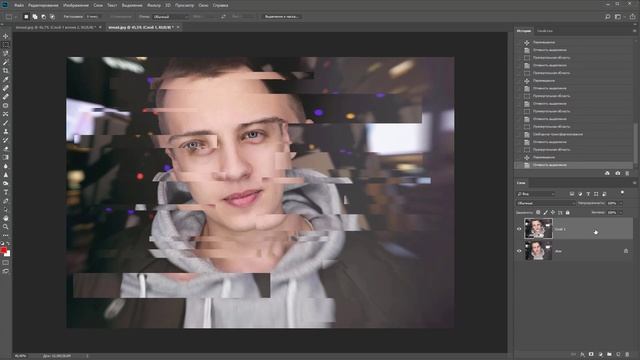Screen dimensions: 640x360
Task: Open the workspace switcher dropdown
Action: (619, 17)
